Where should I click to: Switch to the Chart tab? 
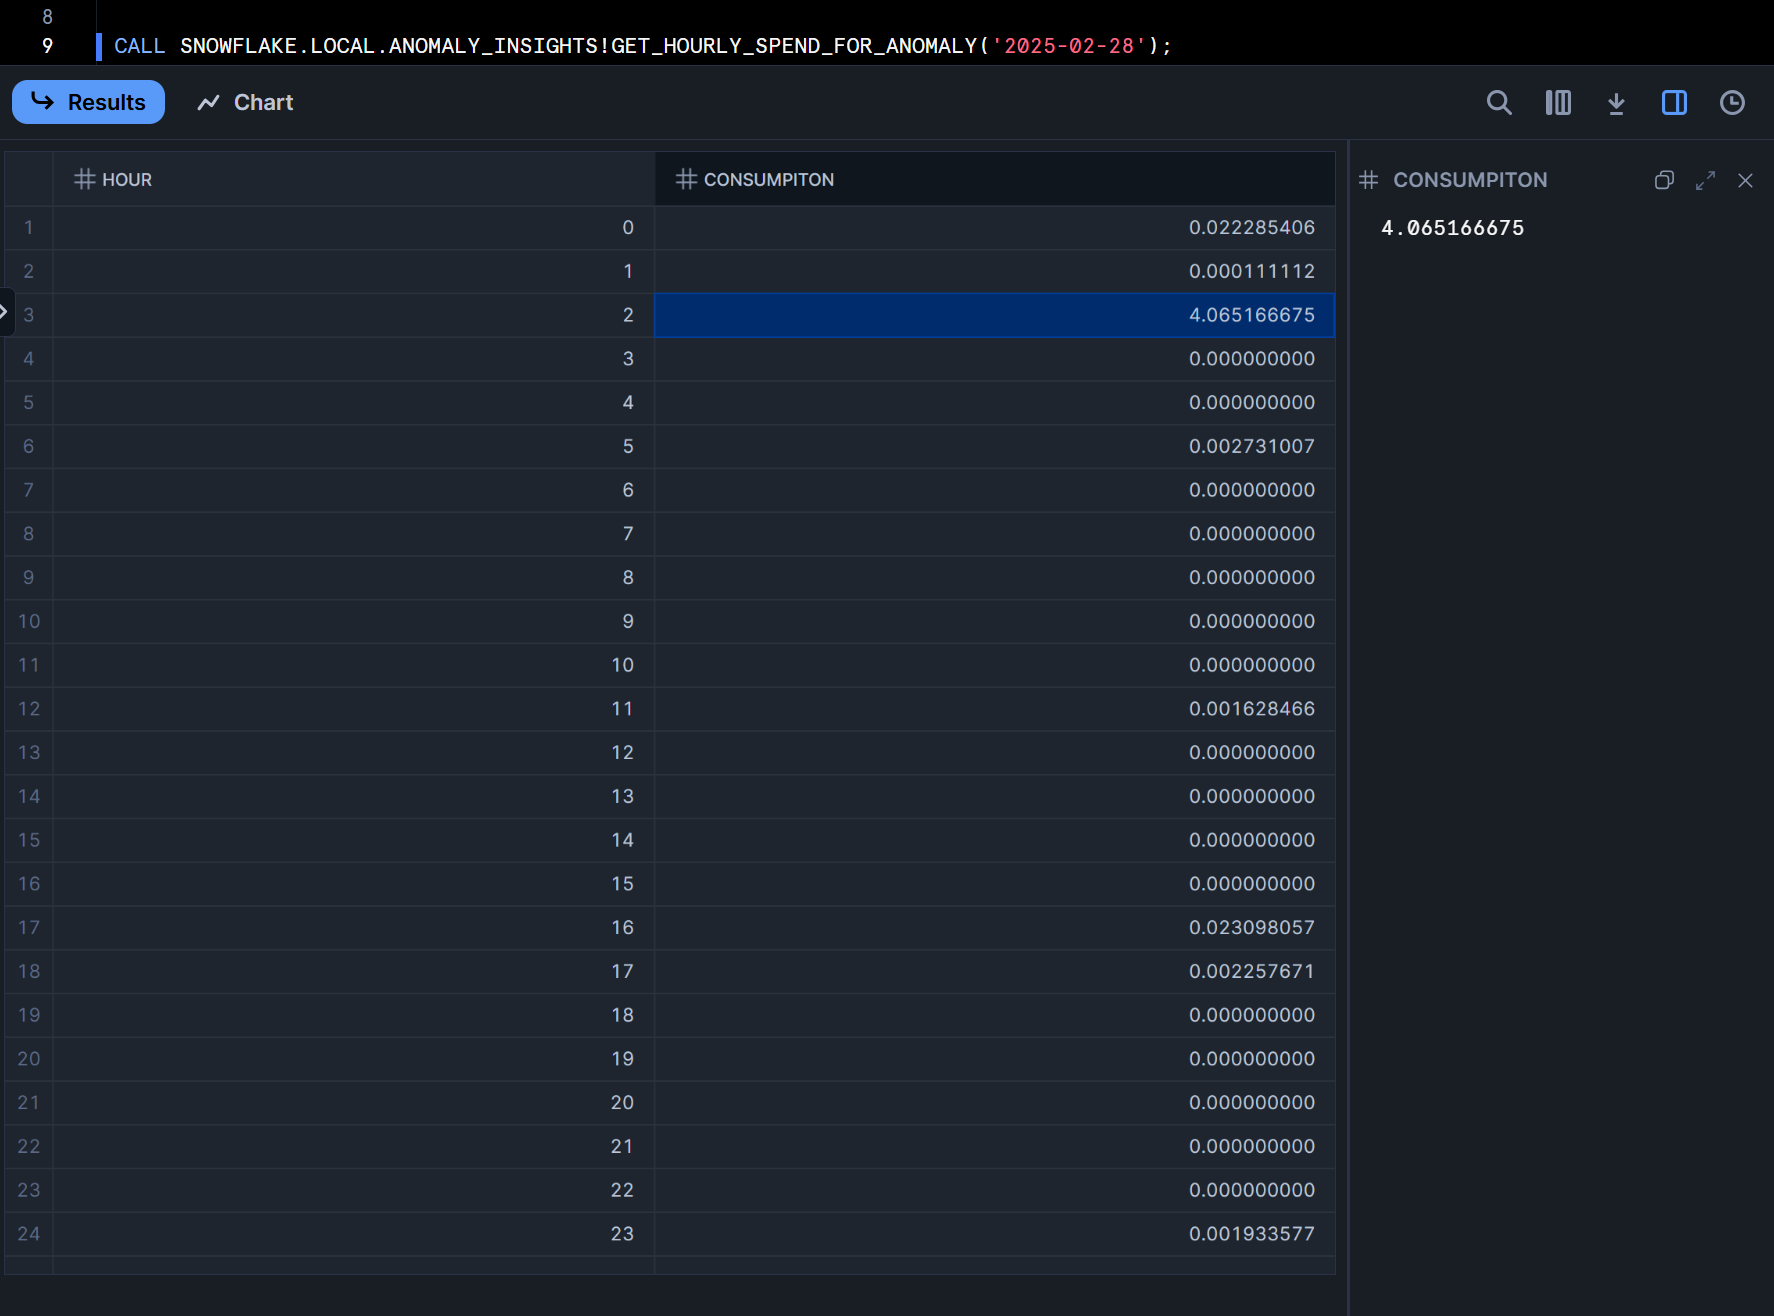click(245, 102)
